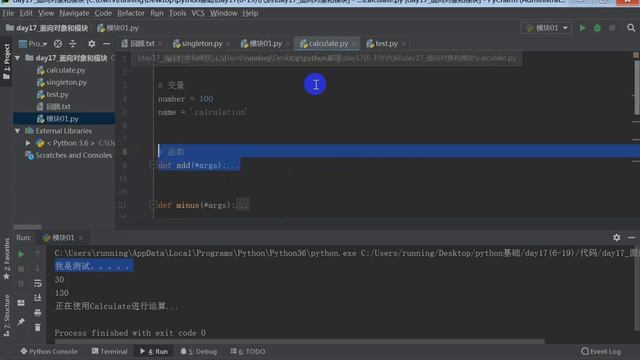This screenshot has width=640, height=360.
Task: Open the Tools menu
Action: [x=177, y=13]
